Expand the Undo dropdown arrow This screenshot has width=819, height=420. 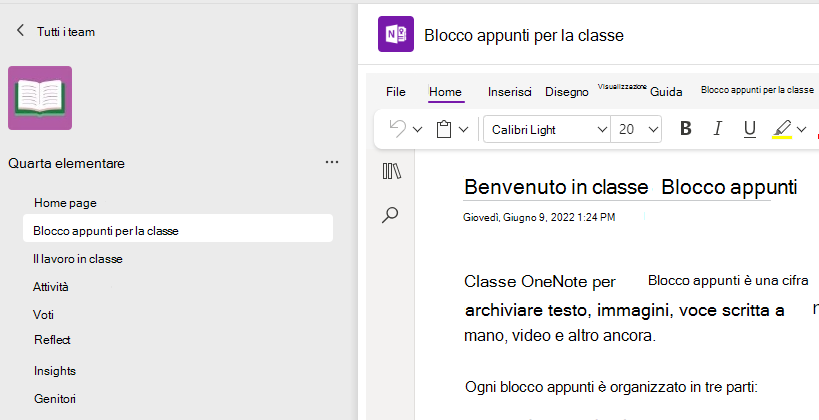coord(417,130)
